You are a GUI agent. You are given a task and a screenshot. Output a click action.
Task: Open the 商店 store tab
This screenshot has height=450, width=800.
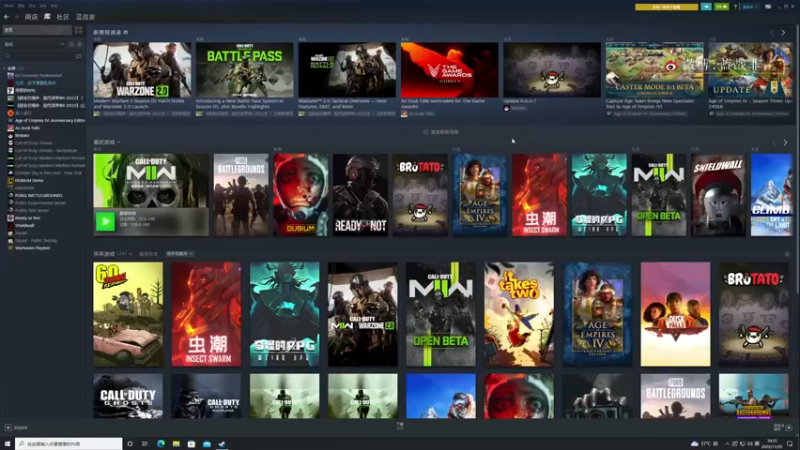(31, 17)
